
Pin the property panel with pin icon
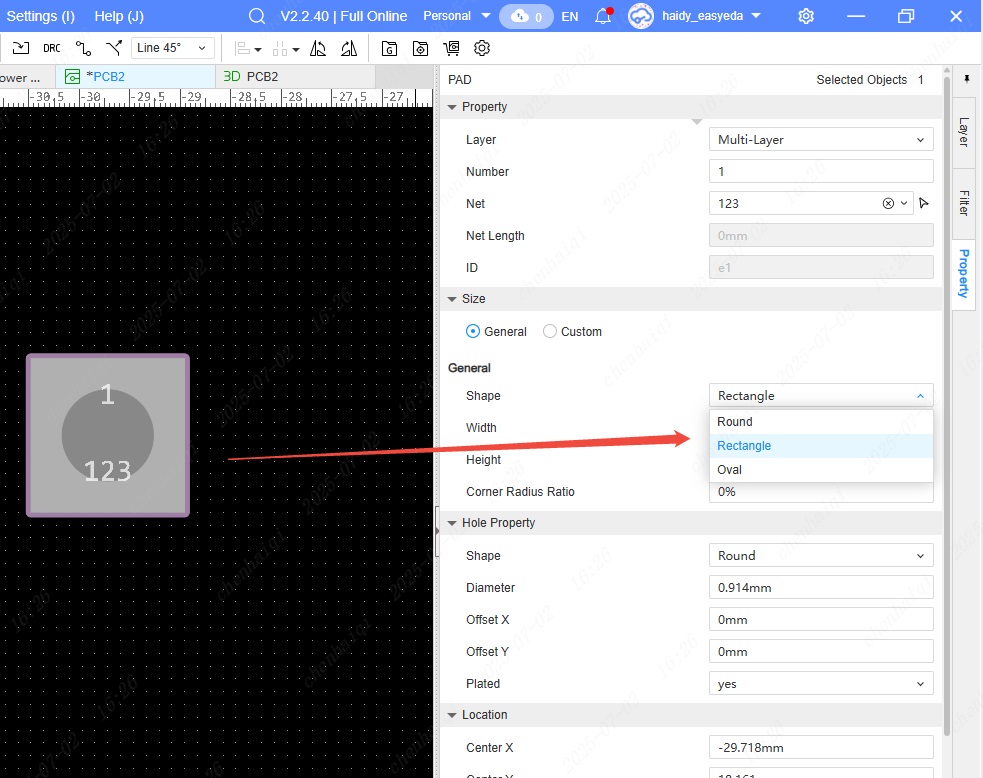click(967, 78)
